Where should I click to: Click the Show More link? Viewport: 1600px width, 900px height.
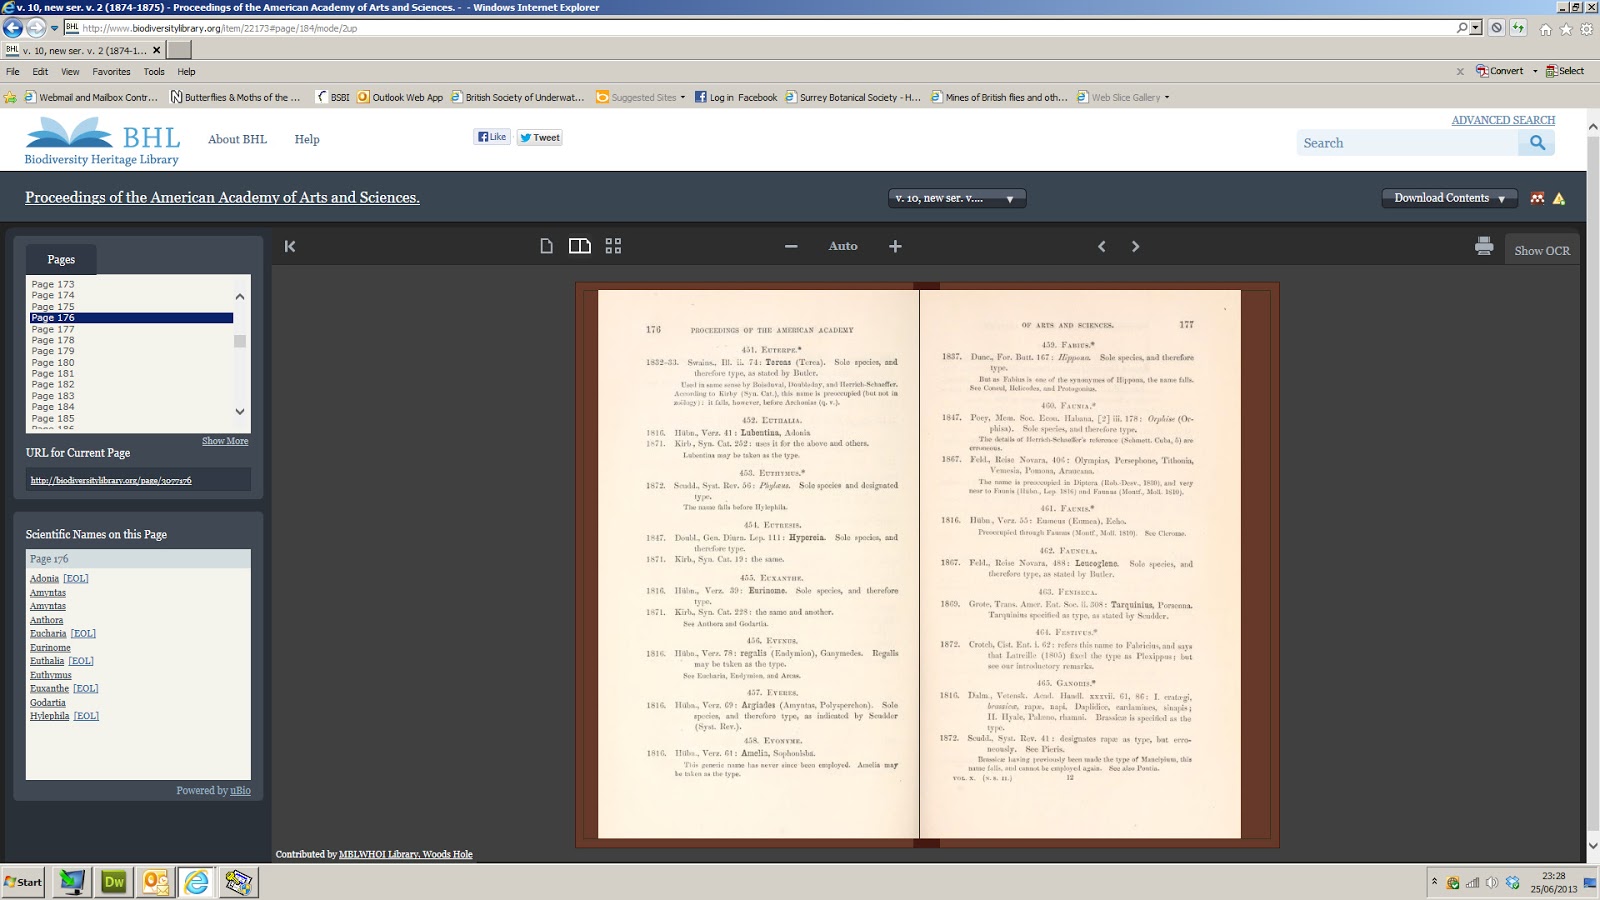click(225, 441)
